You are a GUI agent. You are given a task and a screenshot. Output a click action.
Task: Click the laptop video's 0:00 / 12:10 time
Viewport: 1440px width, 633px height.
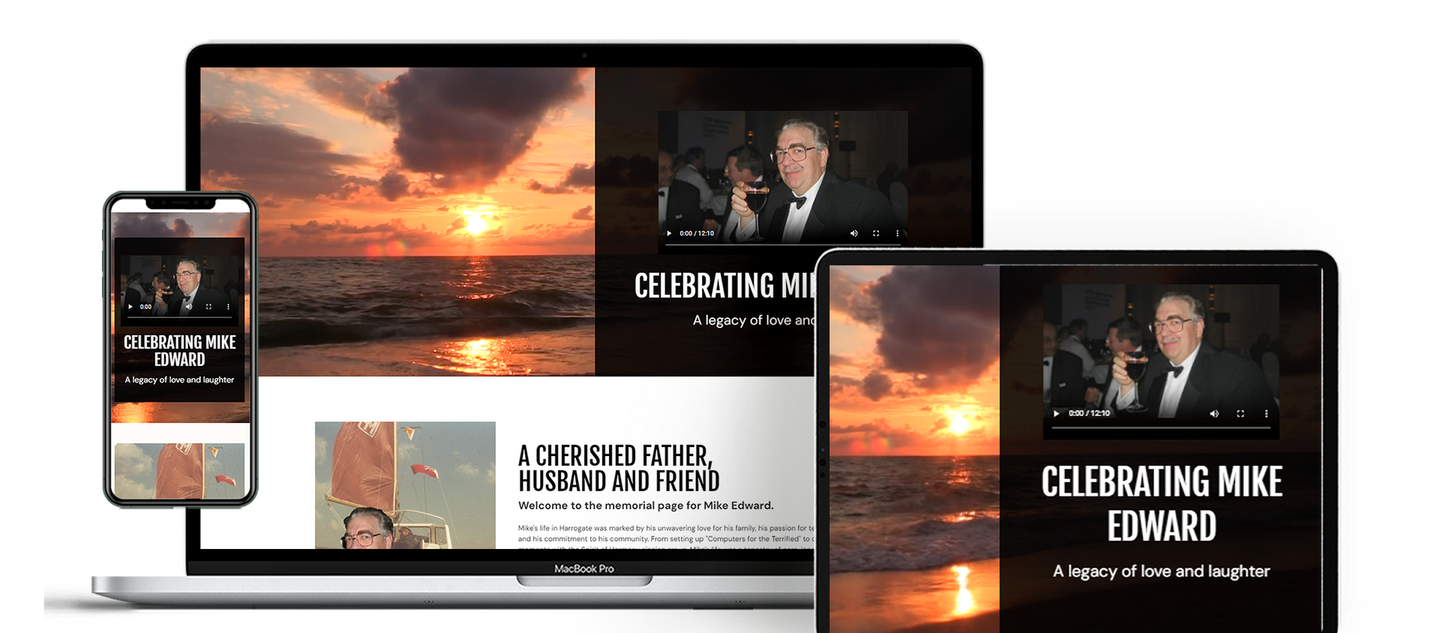pos(698,233)
